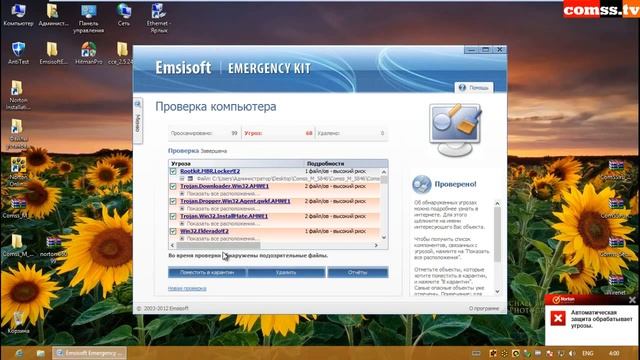Click the computer scan illustration icon

click(x=456, y=130)
